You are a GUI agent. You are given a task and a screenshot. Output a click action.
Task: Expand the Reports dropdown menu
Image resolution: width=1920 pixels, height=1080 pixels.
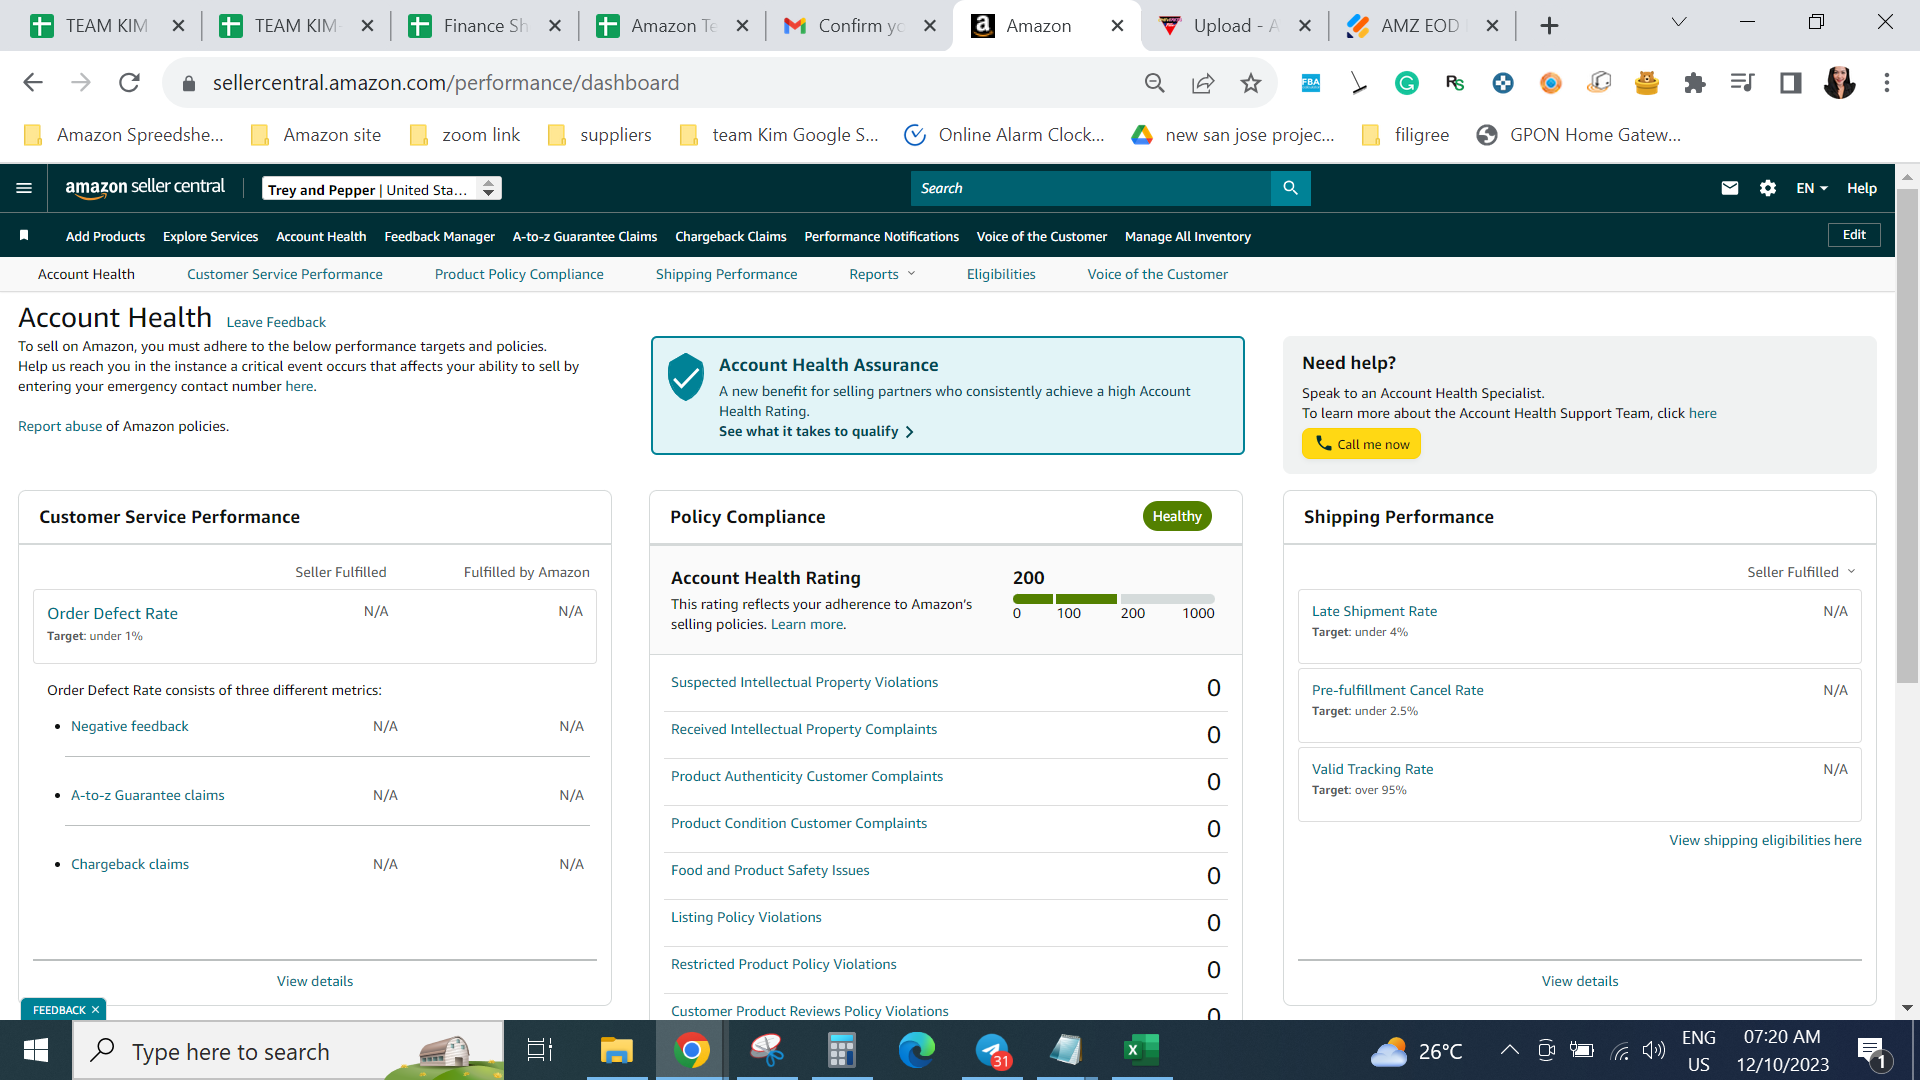point(882,274)
